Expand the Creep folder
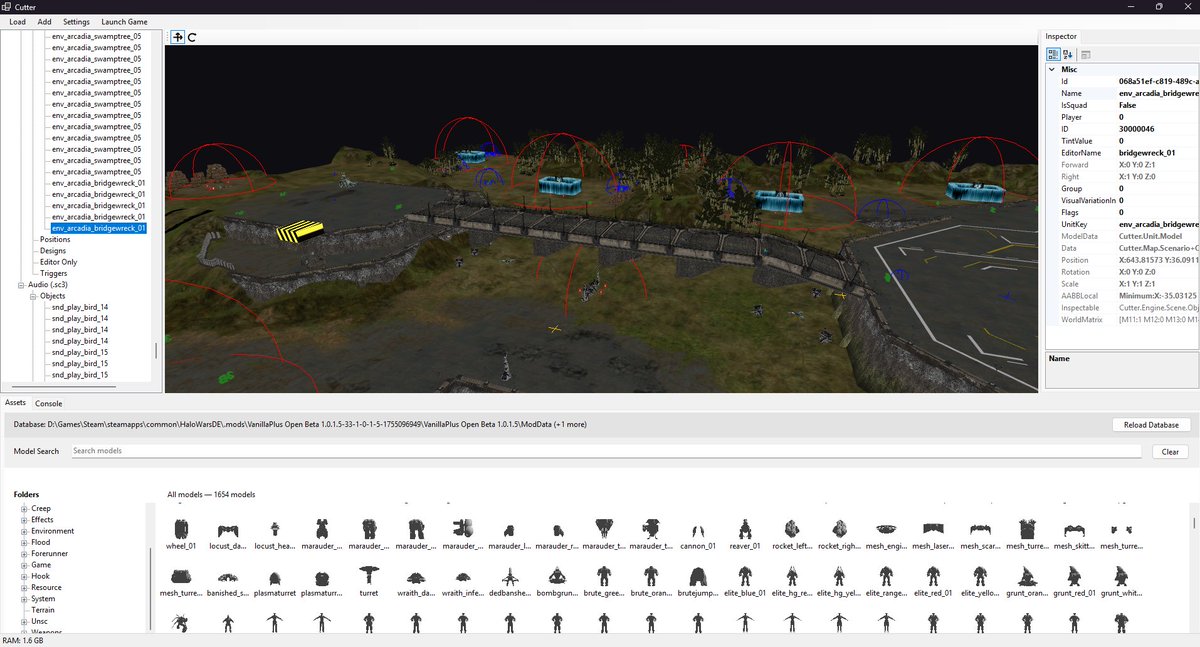1200x647 pixels. click(x=24, y=509)
